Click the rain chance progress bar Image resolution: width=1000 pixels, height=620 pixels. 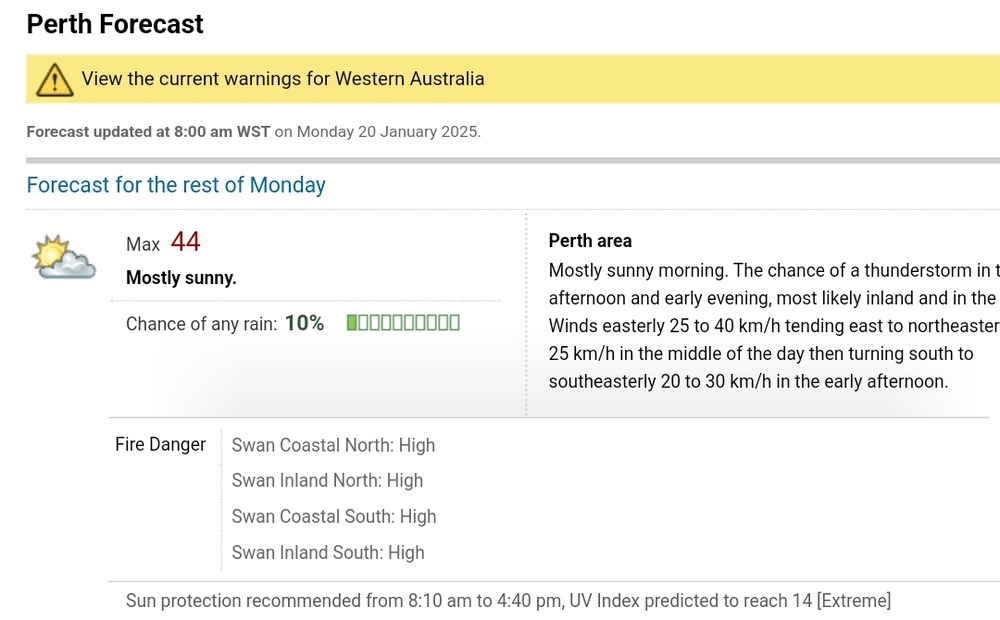[403, 323]
